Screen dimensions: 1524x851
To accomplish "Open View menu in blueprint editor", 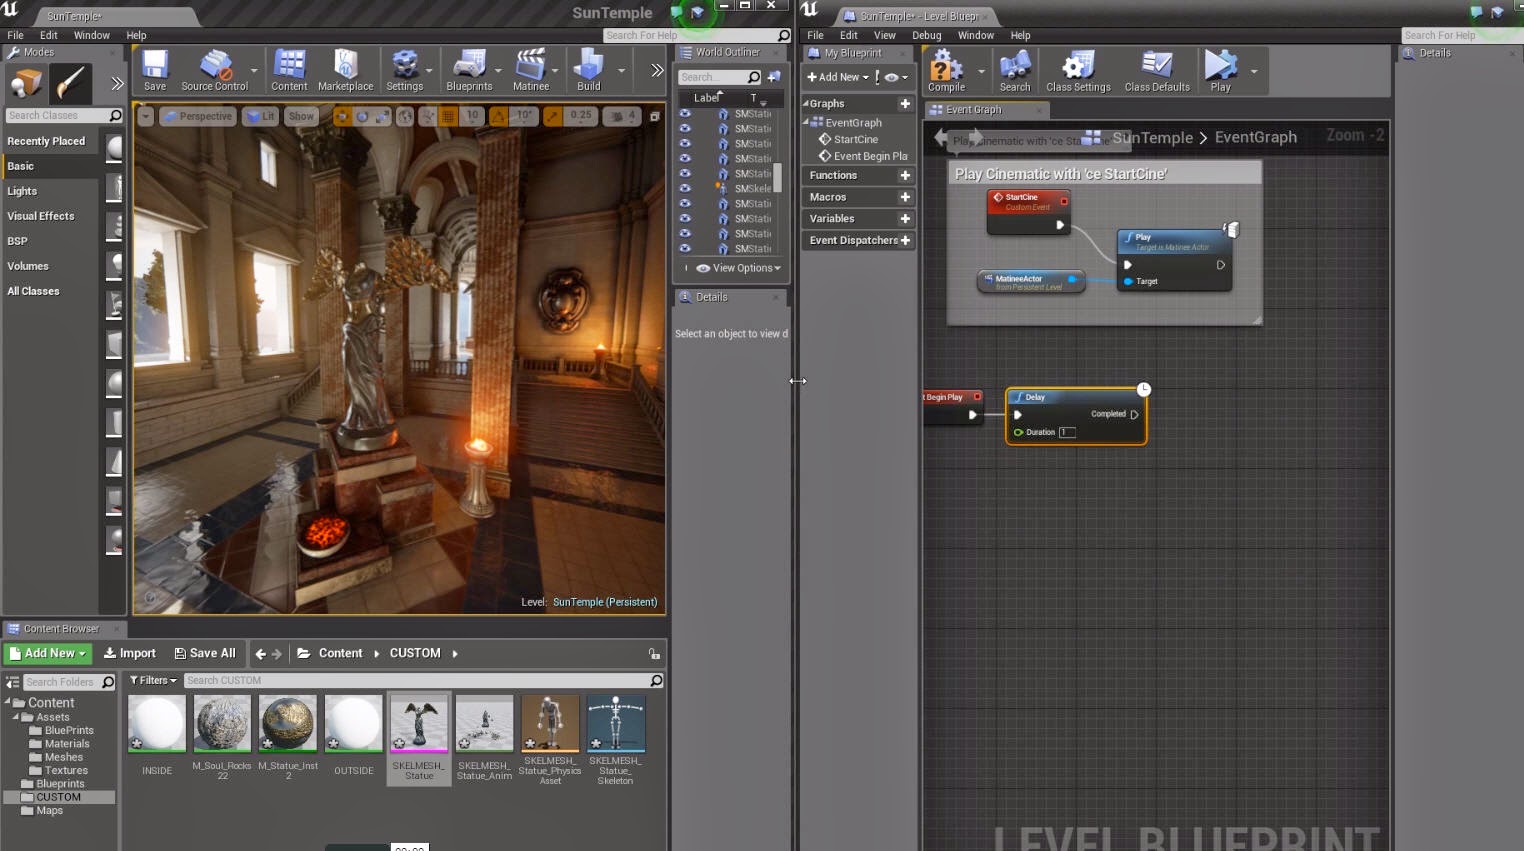I will pyautogui.click(x=885, y=35).
